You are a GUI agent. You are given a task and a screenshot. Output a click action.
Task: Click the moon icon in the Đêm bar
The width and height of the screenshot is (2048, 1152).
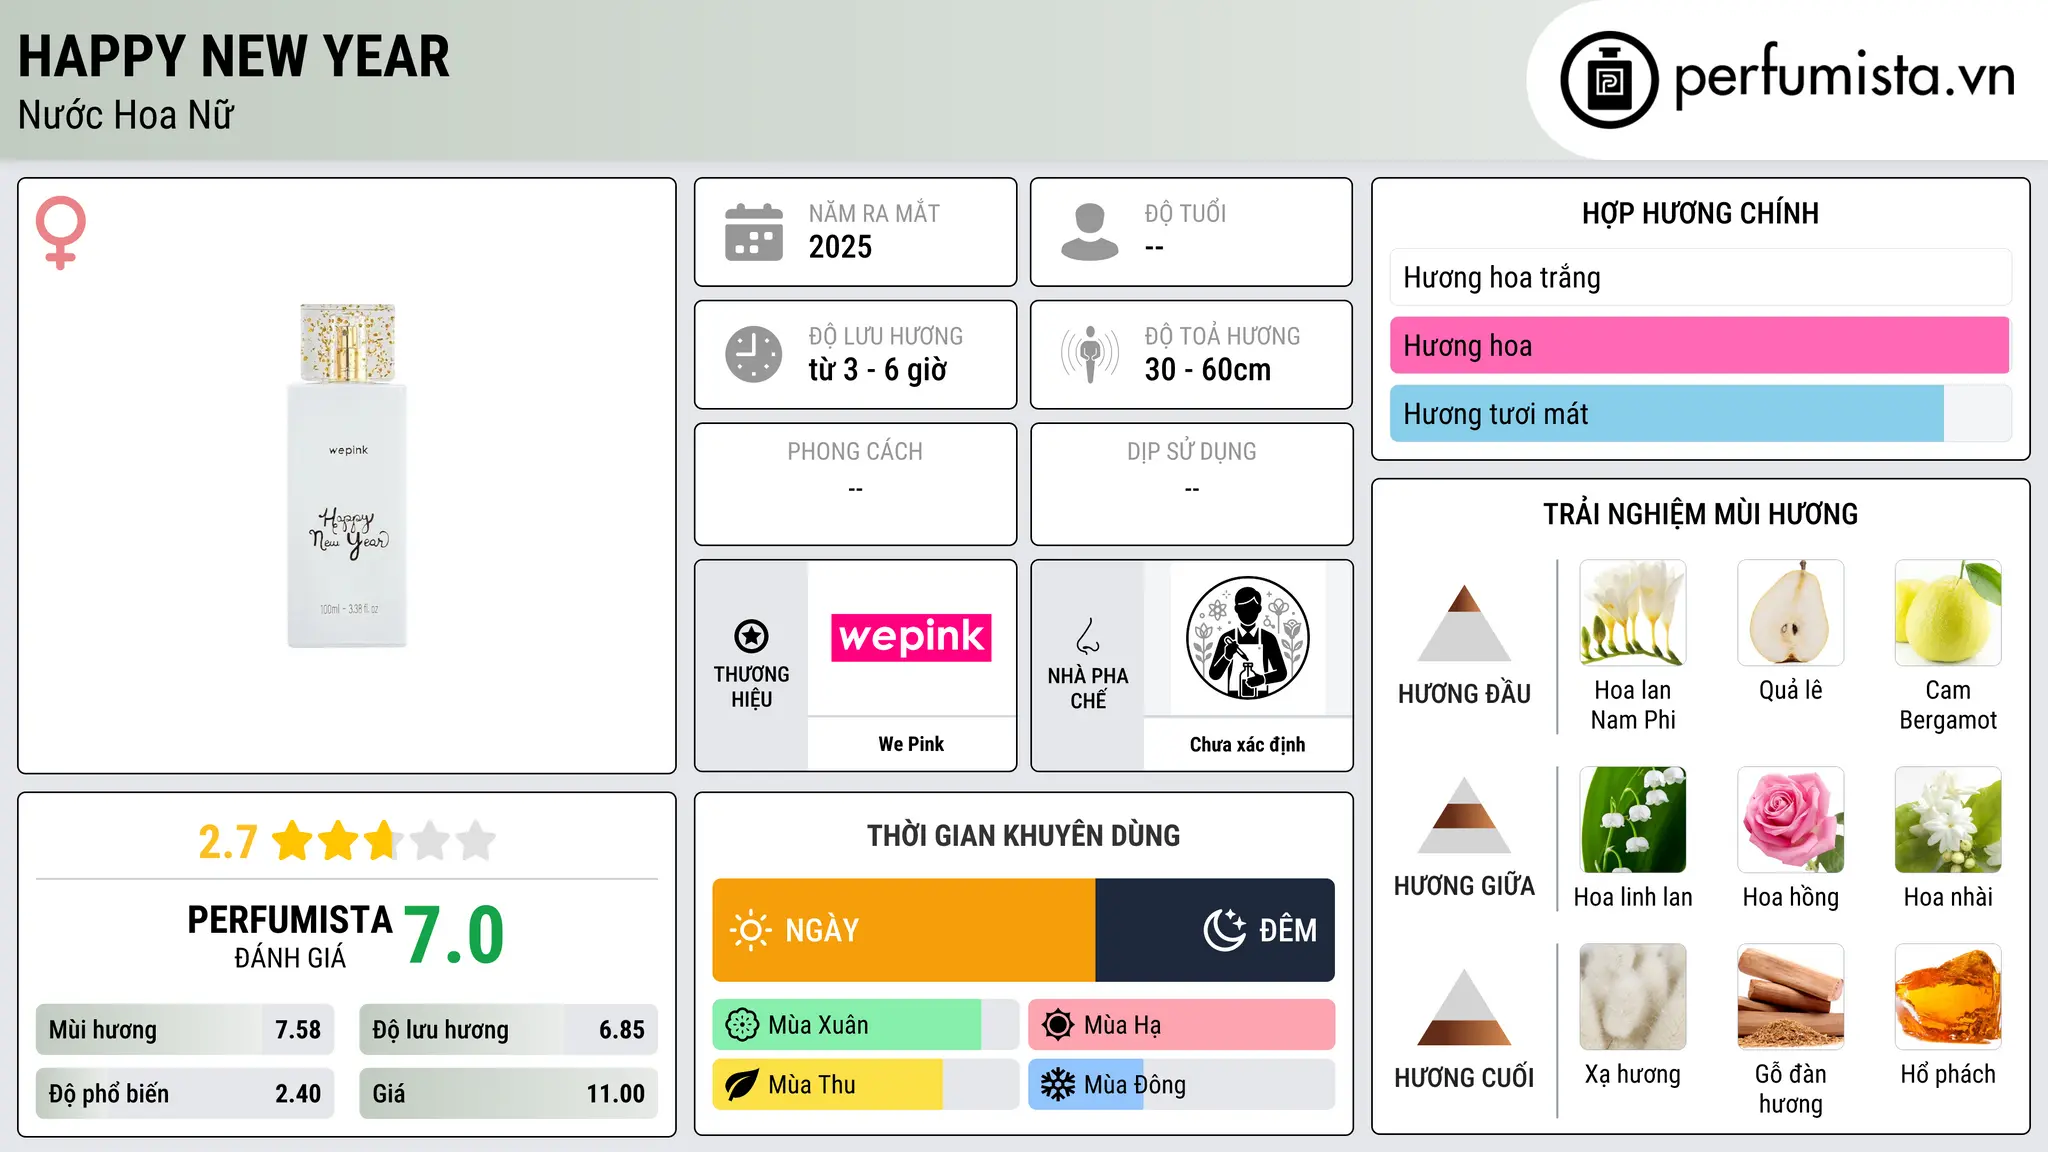pyautogui.click(x=1224, y=930)
